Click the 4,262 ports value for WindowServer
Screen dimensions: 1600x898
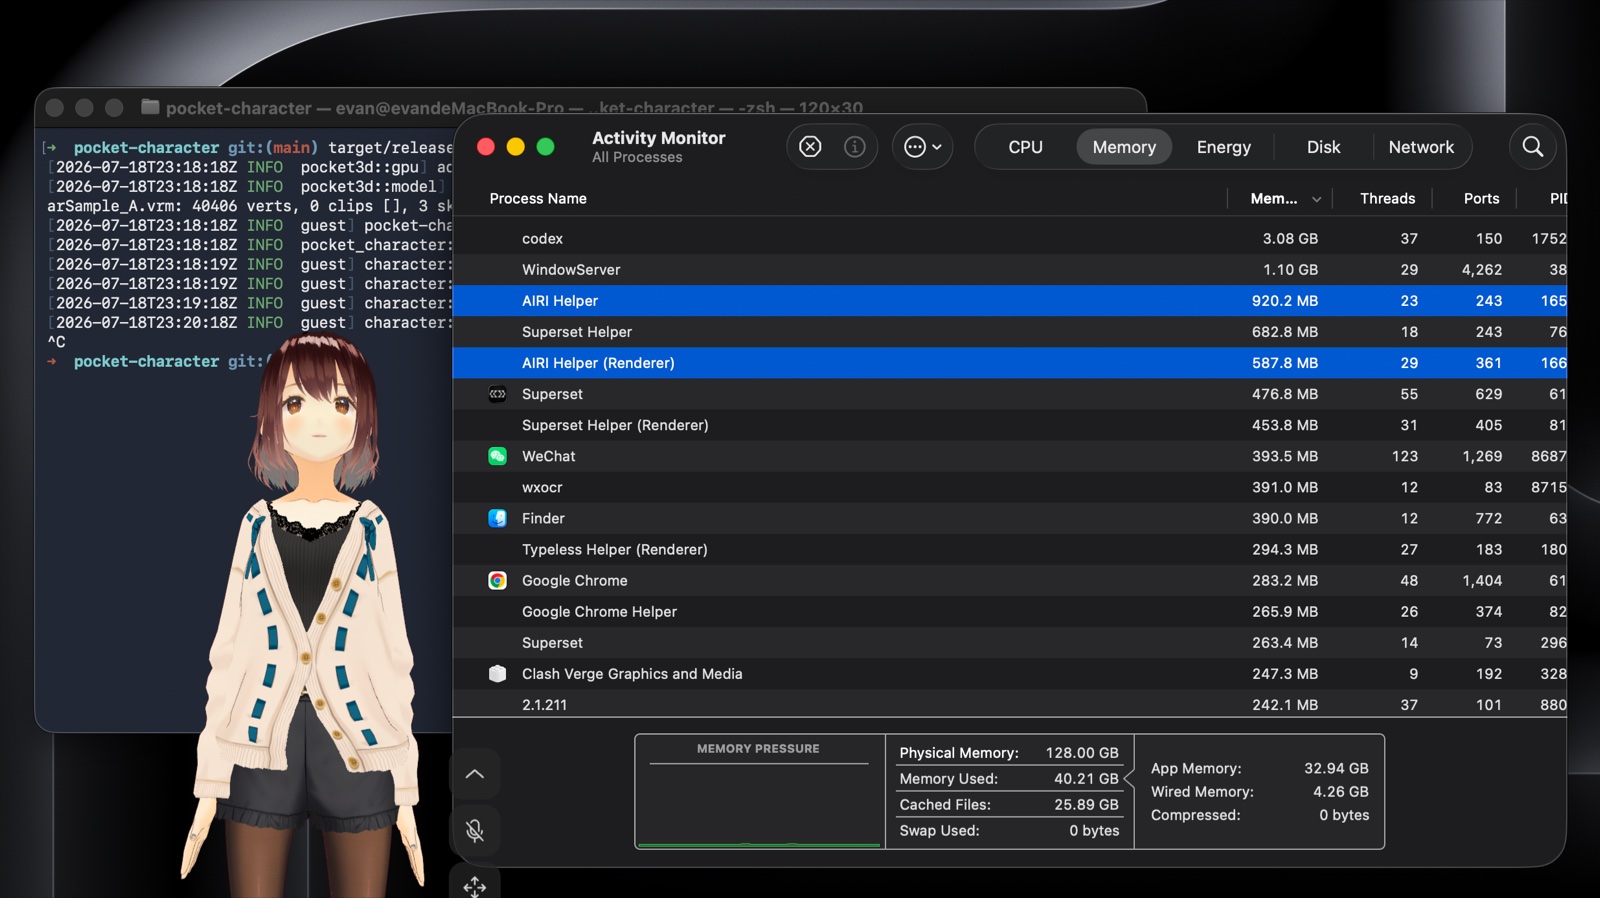coord(1481,269)
